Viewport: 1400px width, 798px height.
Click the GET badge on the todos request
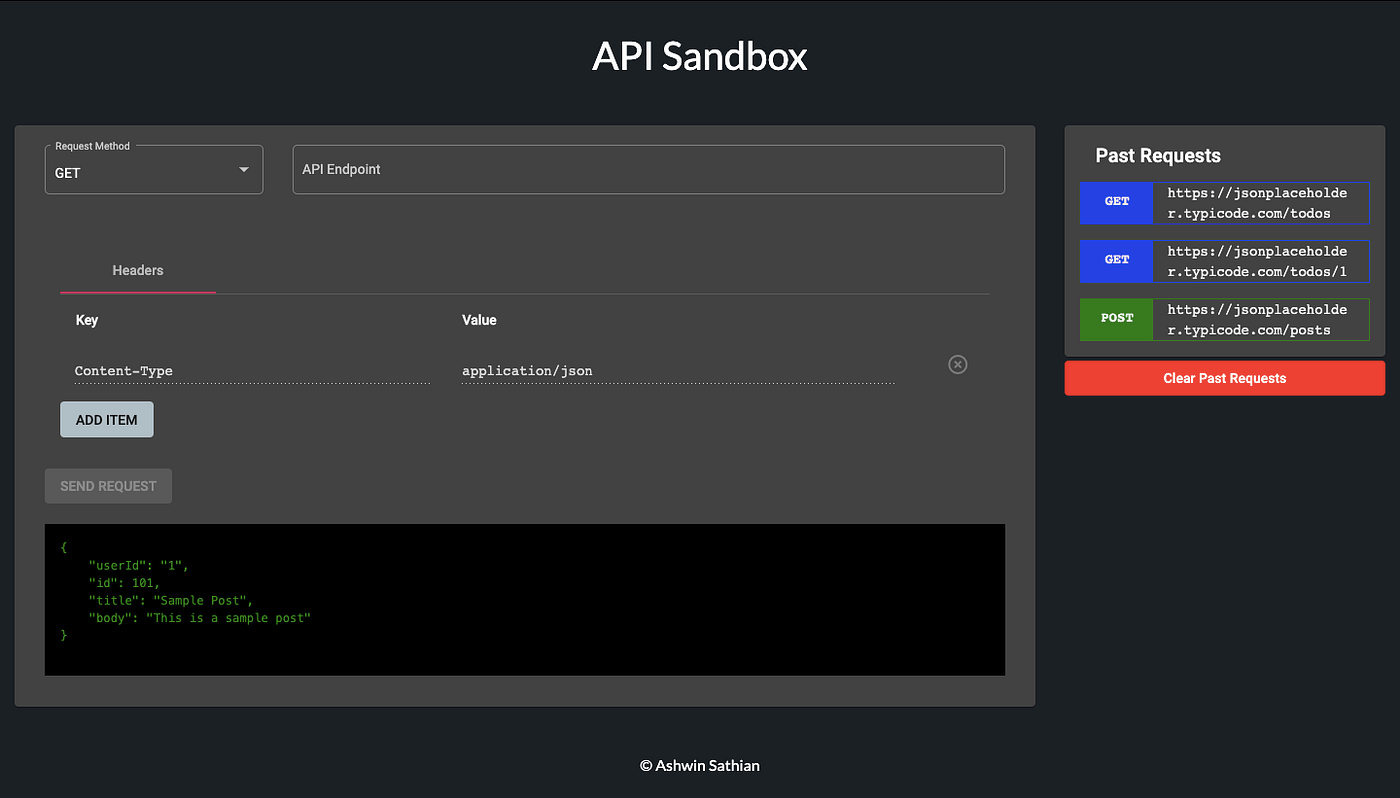pos(1116,201)
